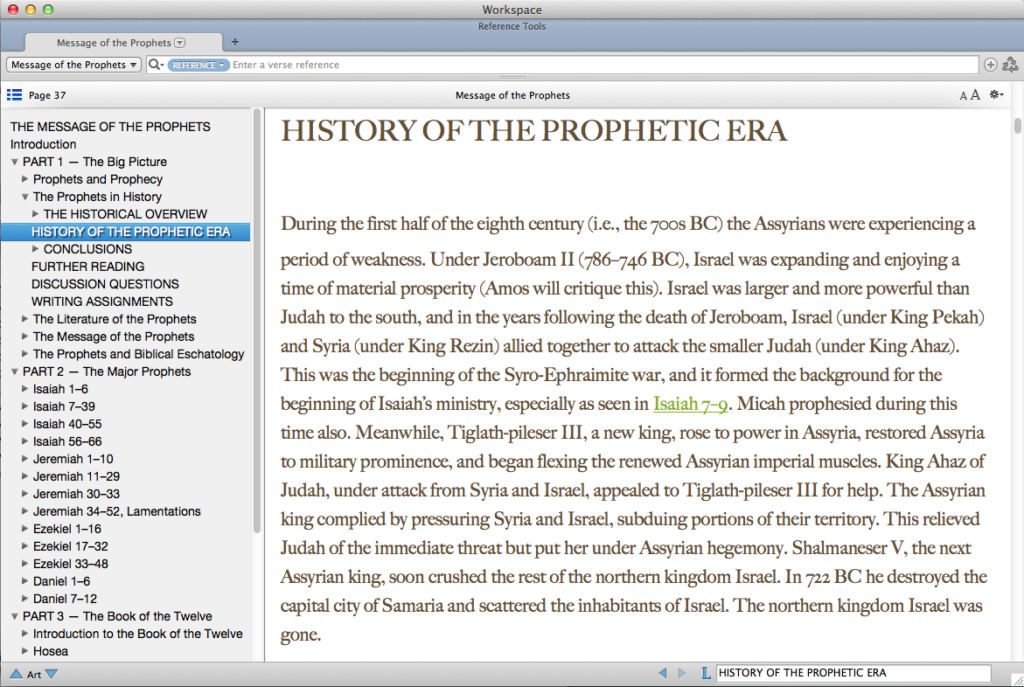The image size is (1024, 687).
Task: Click the up triangle next to Art
Action: pyautogui.click(x=16, y=674)
